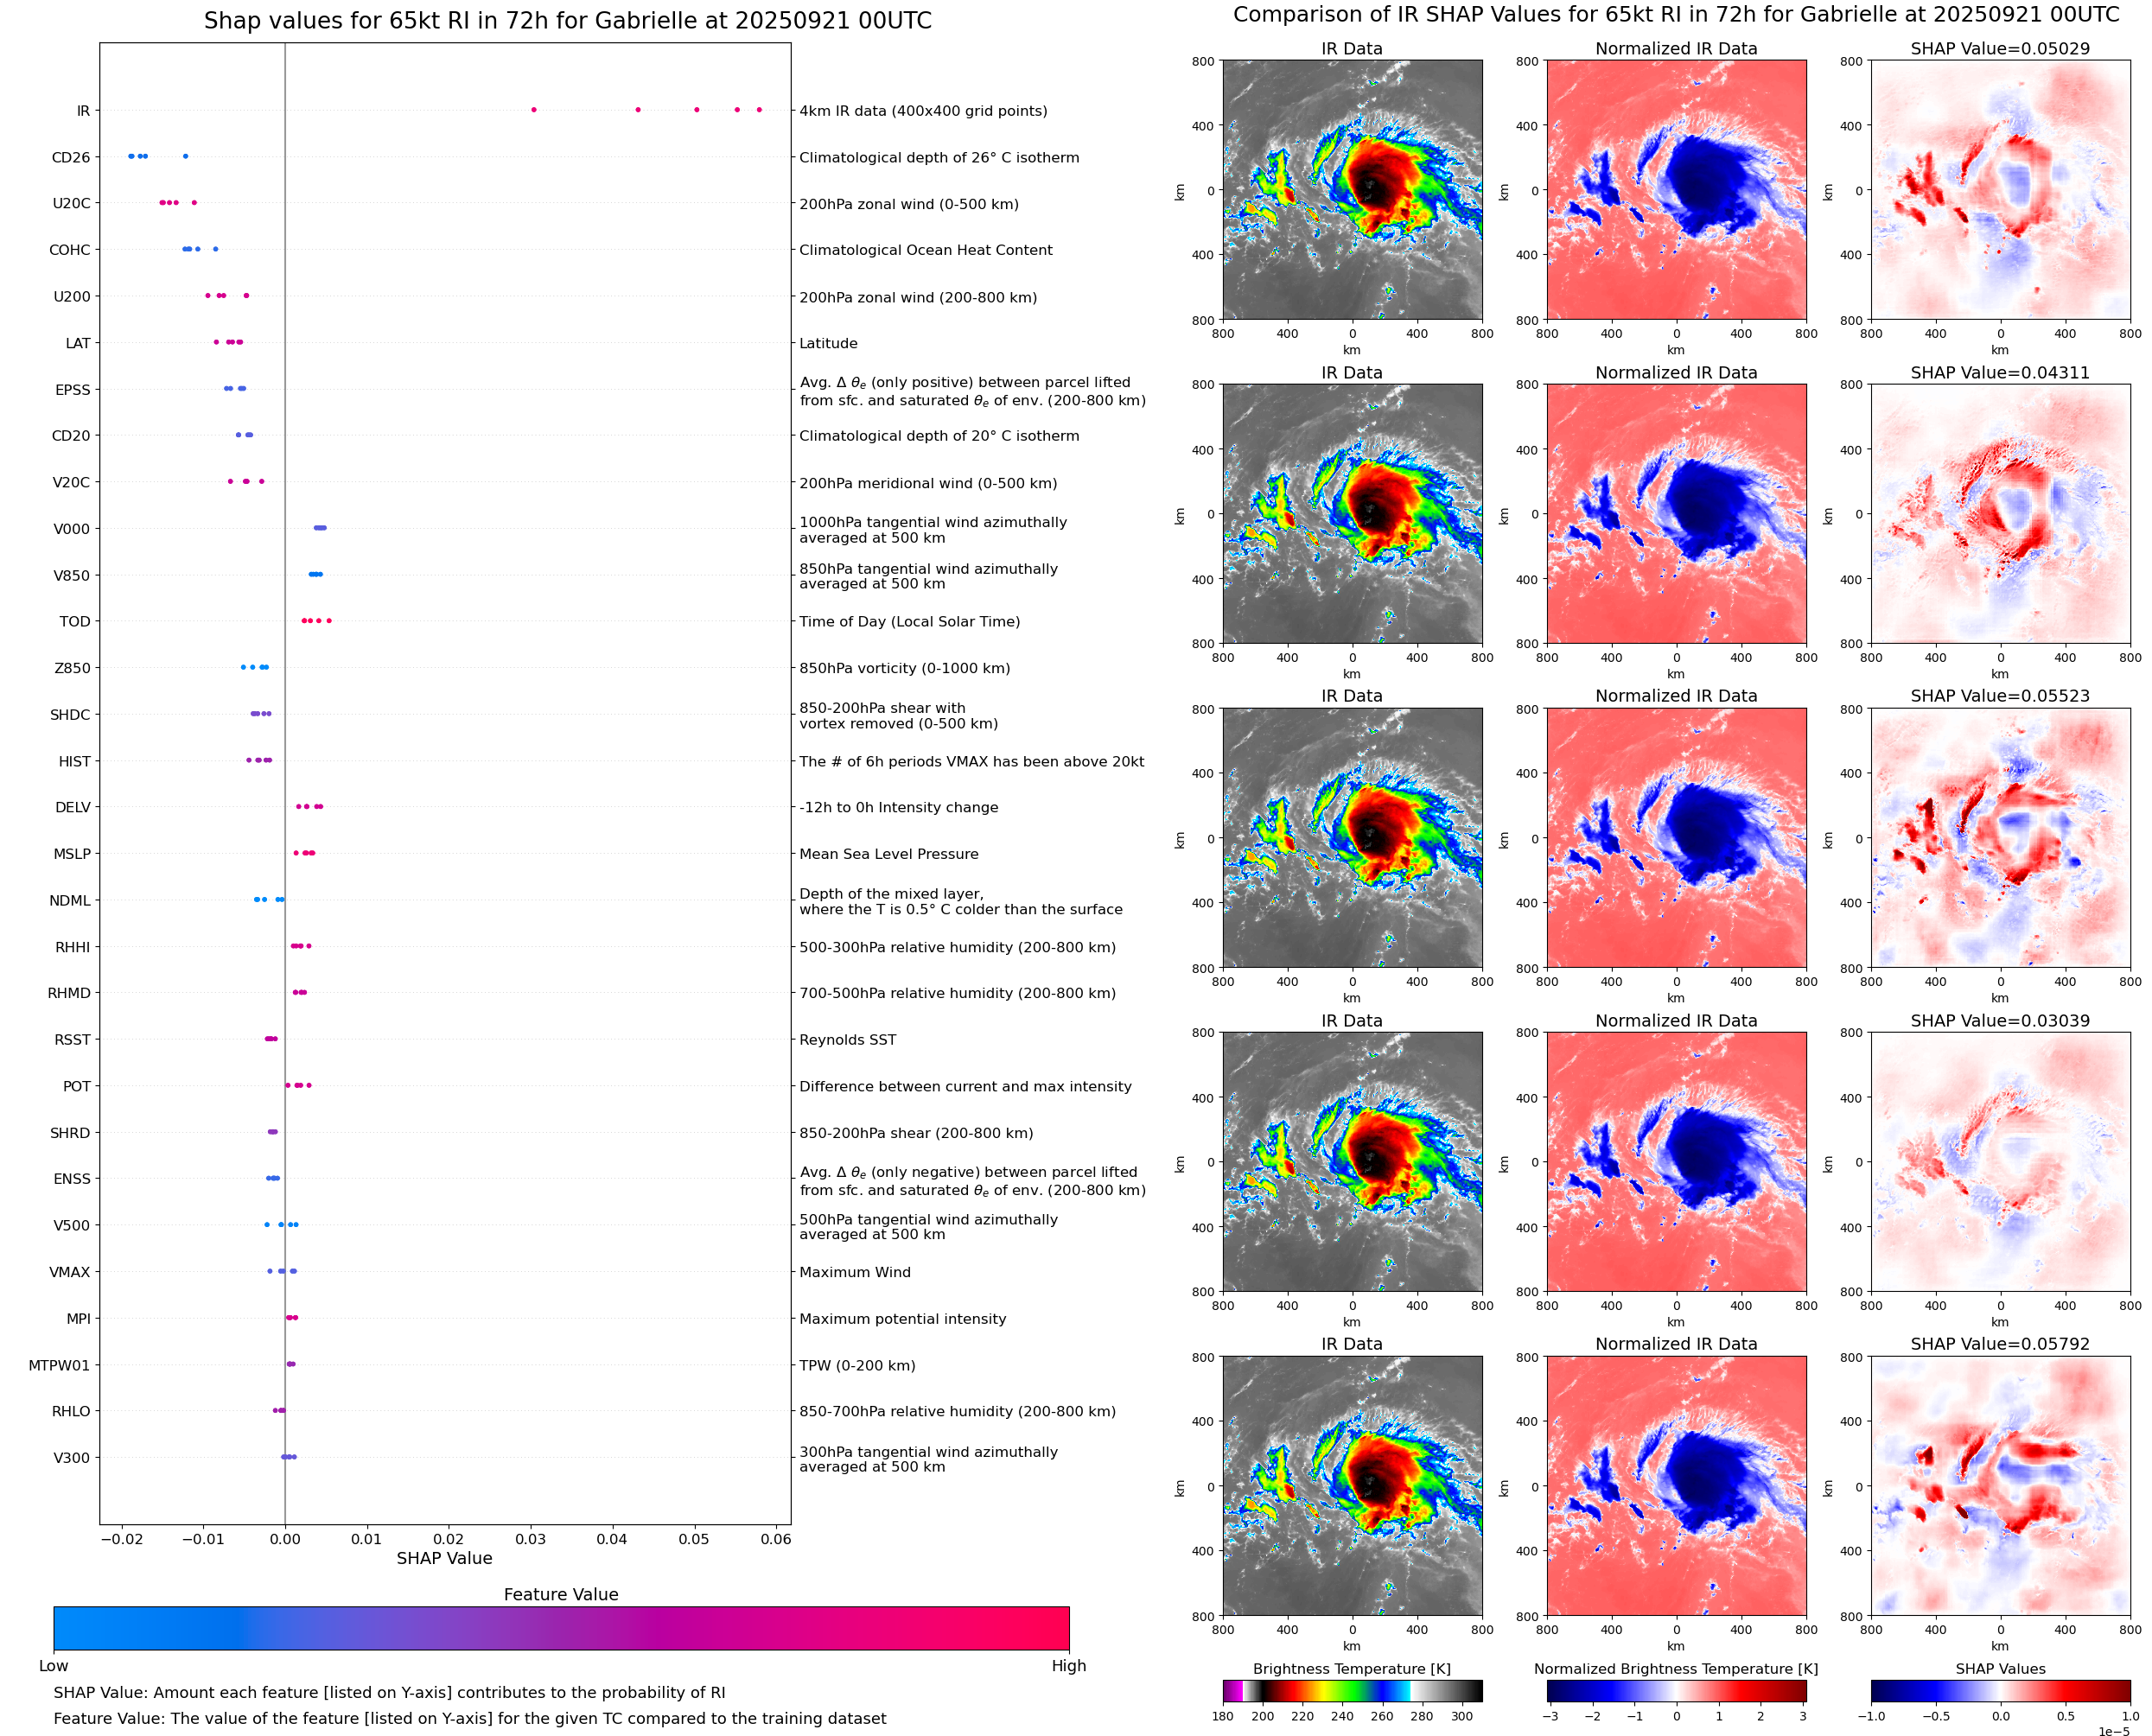Image resolution: width=2152 pixels, height=1736 pixels.
Task: Click the 'Comparison of IR SHAP Values' title
Action: coord(1675,14)
